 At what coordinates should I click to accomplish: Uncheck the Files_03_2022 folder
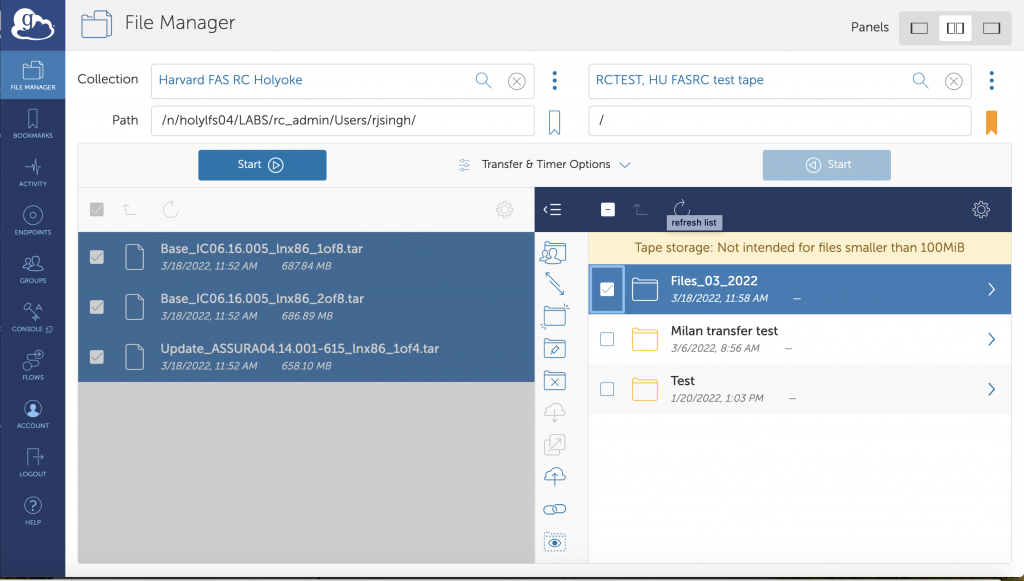(607, 289)
